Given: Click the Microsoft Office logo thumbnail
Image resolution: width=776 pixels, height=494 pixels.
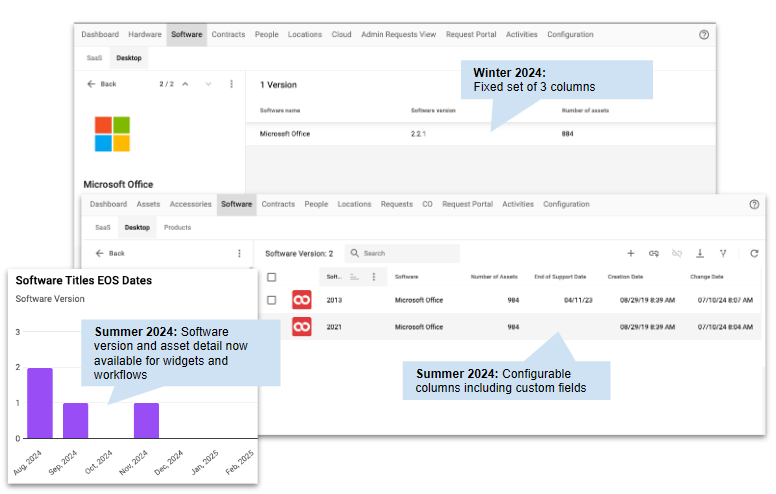Looking at the screenshot, I should pyautogui.click(x=112, y=134).
